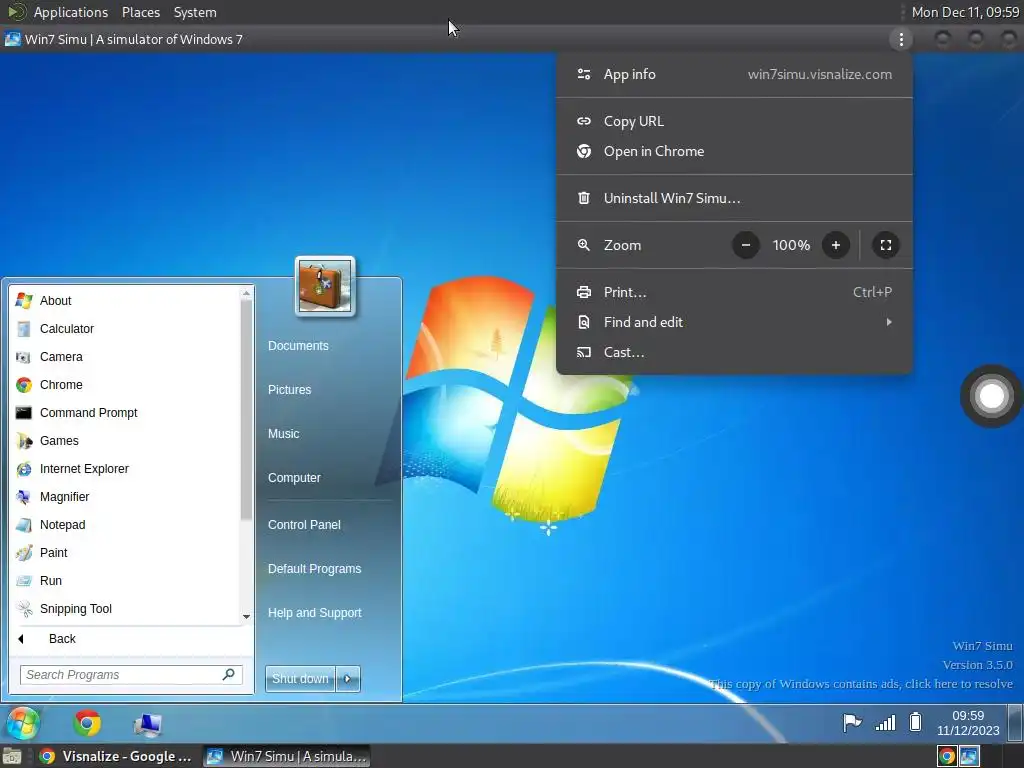Click the Chrome icon in the bottom-right panel tray
Image resolution: width=1024 pixels, height=768 pixels.
pos(947,756)
